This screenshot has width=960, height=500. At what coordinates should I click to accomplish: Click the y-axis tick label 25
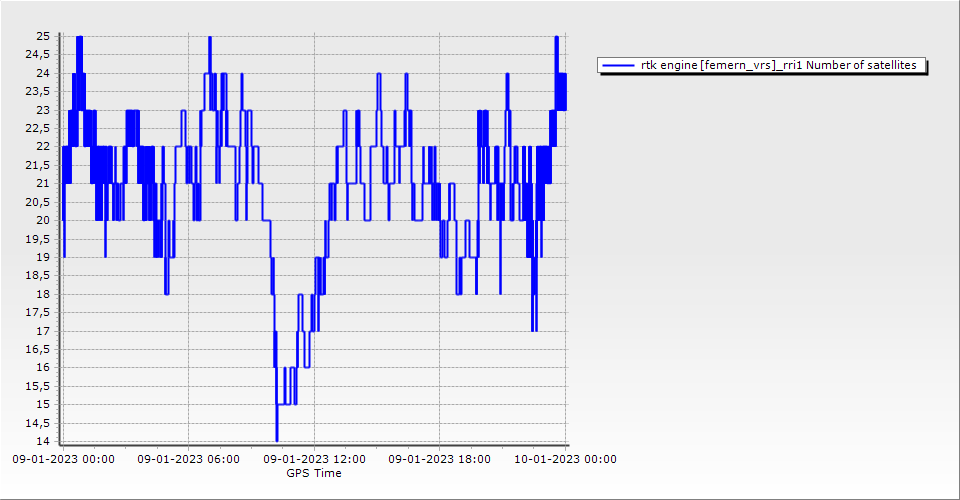click(x=43, y=37)
